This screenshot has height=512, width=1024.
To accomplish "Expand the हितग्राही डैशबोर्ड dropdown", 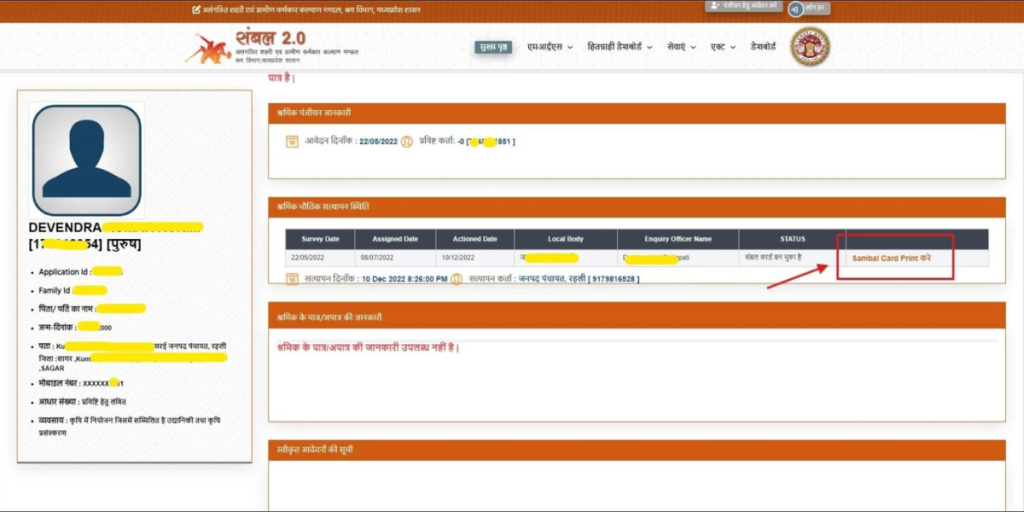I will click(x=619, y=47).
